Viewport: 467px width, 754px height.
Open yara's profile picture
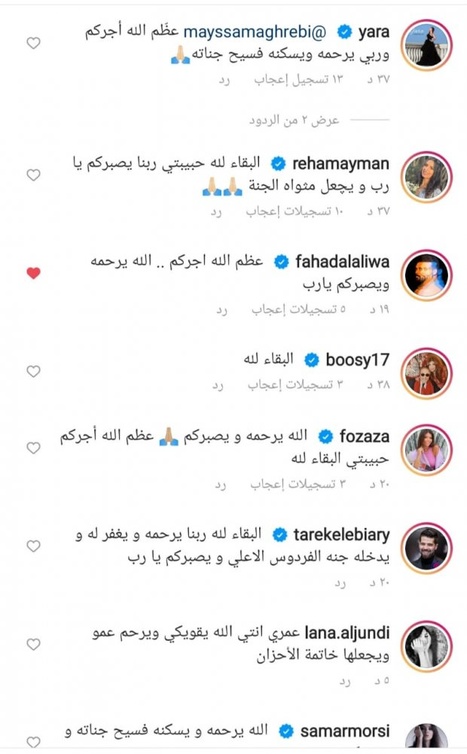click(427, 46)
